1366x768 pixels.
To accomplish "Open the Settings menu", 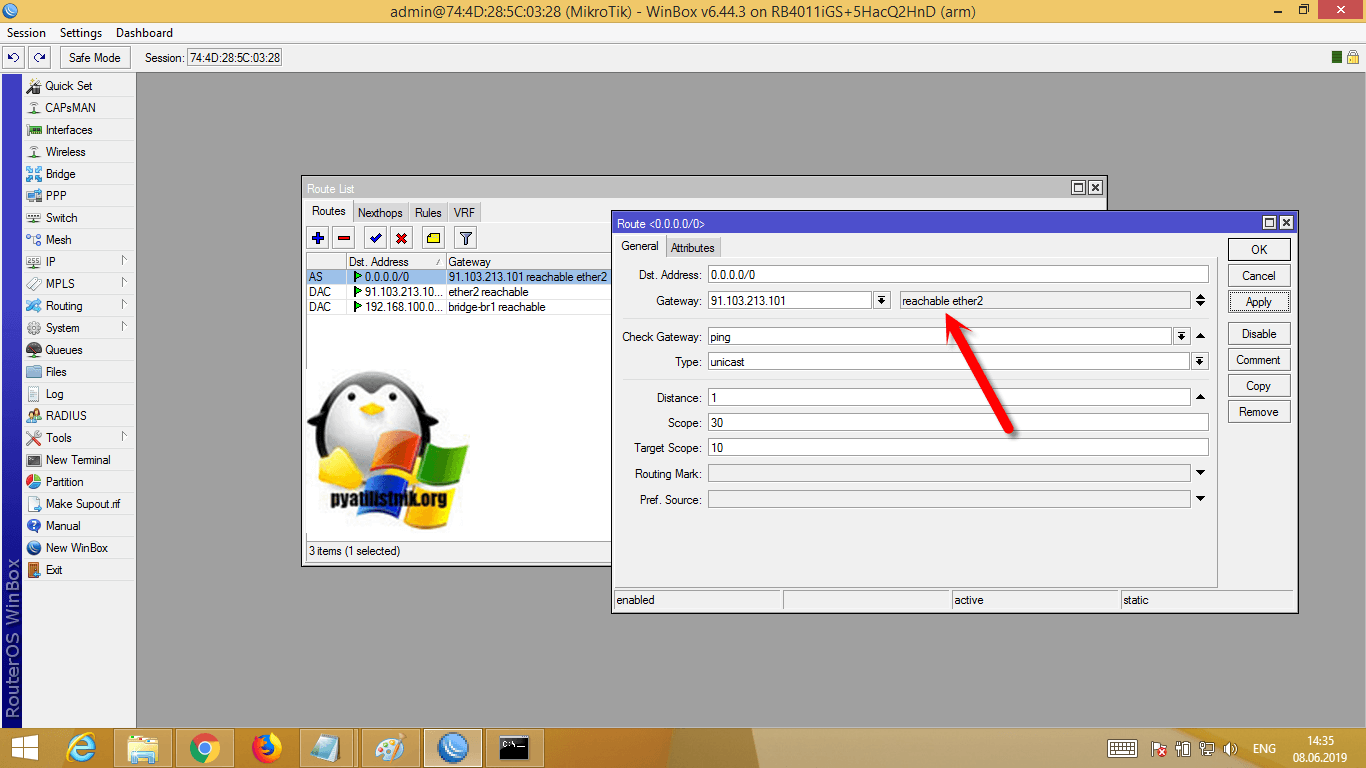I will 81,33.
